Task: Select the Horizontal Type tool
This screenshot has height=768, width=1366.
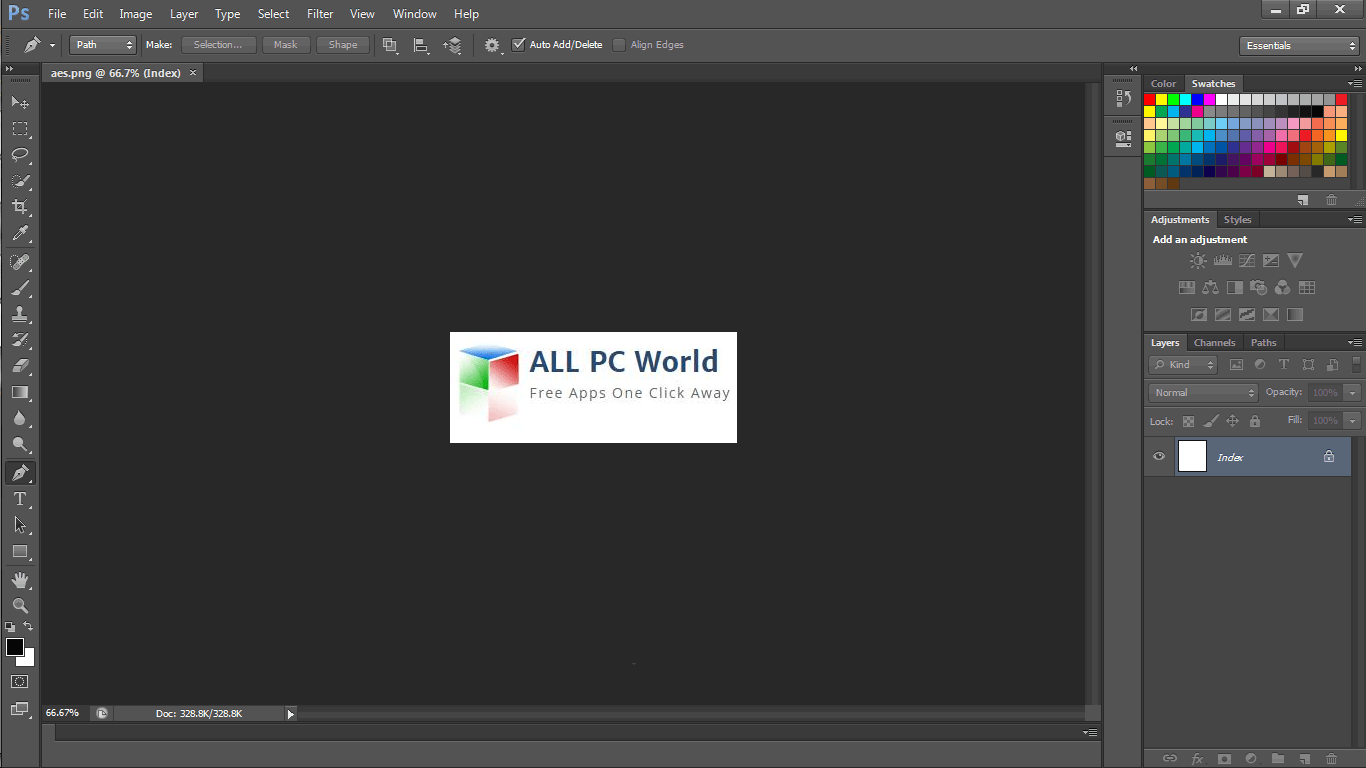Action: coord(20,498)
